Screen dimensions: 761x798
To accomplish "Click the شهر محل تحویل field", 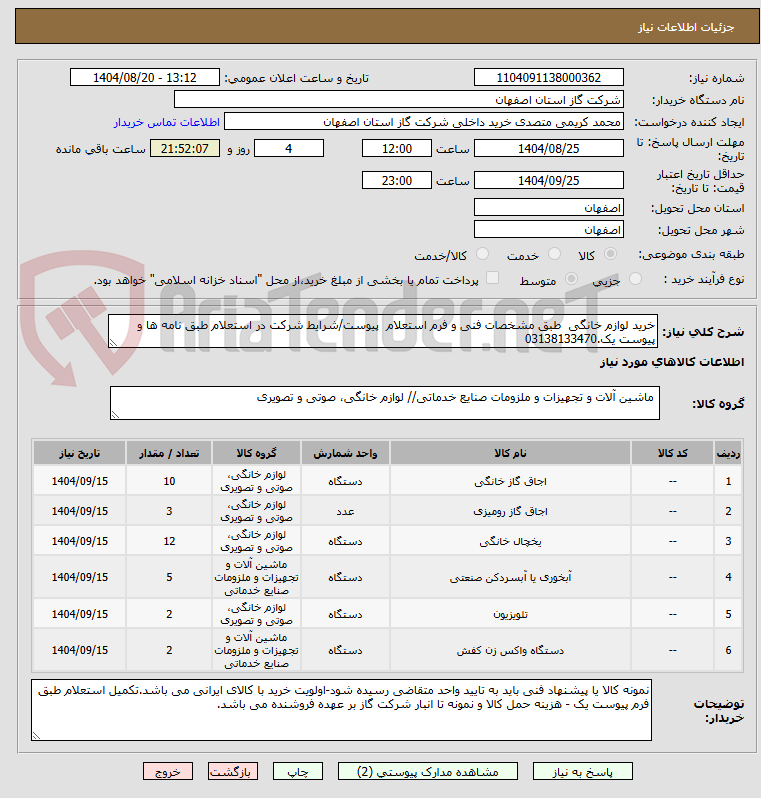I will point(549,230).
